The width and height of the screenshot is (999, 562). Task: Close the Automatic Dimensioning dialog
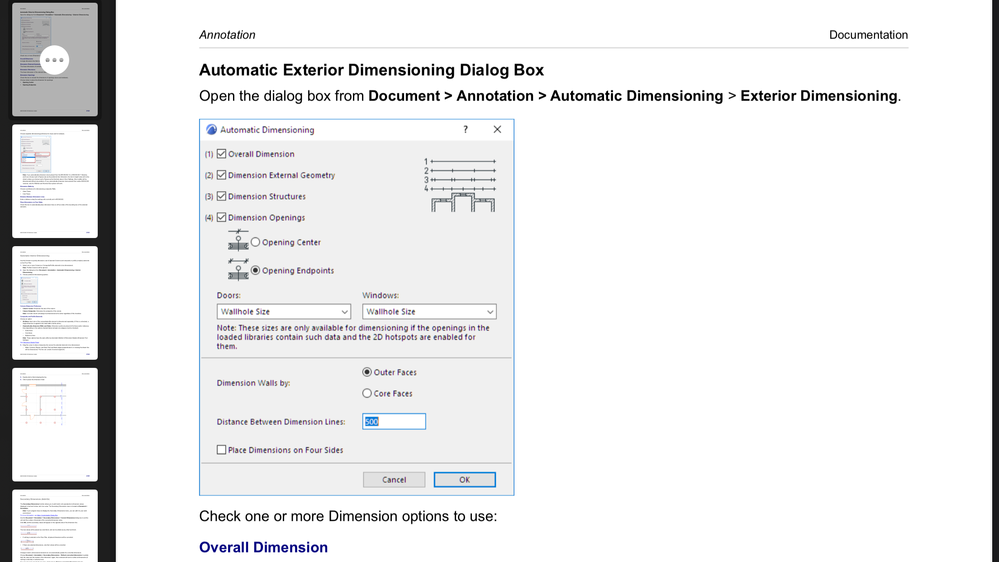coord(497,130)
